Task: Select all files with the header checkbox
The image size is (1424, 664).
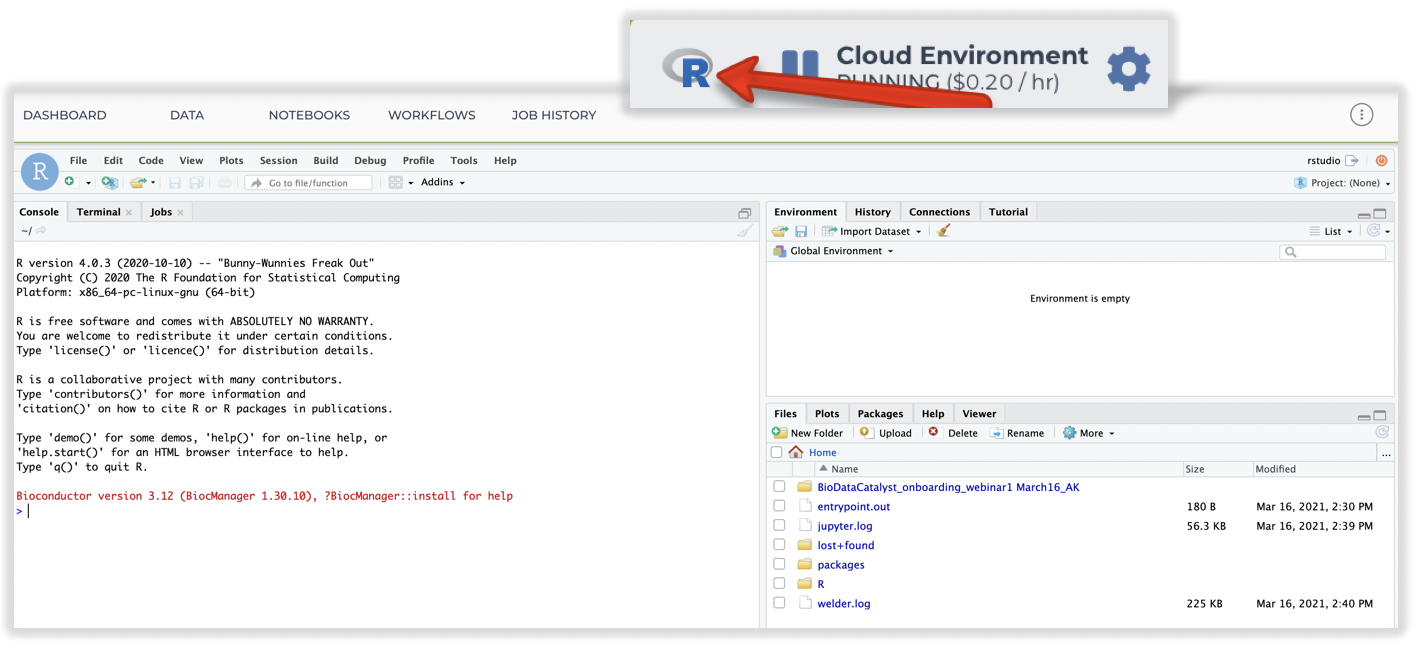Action: click(776, 453)
